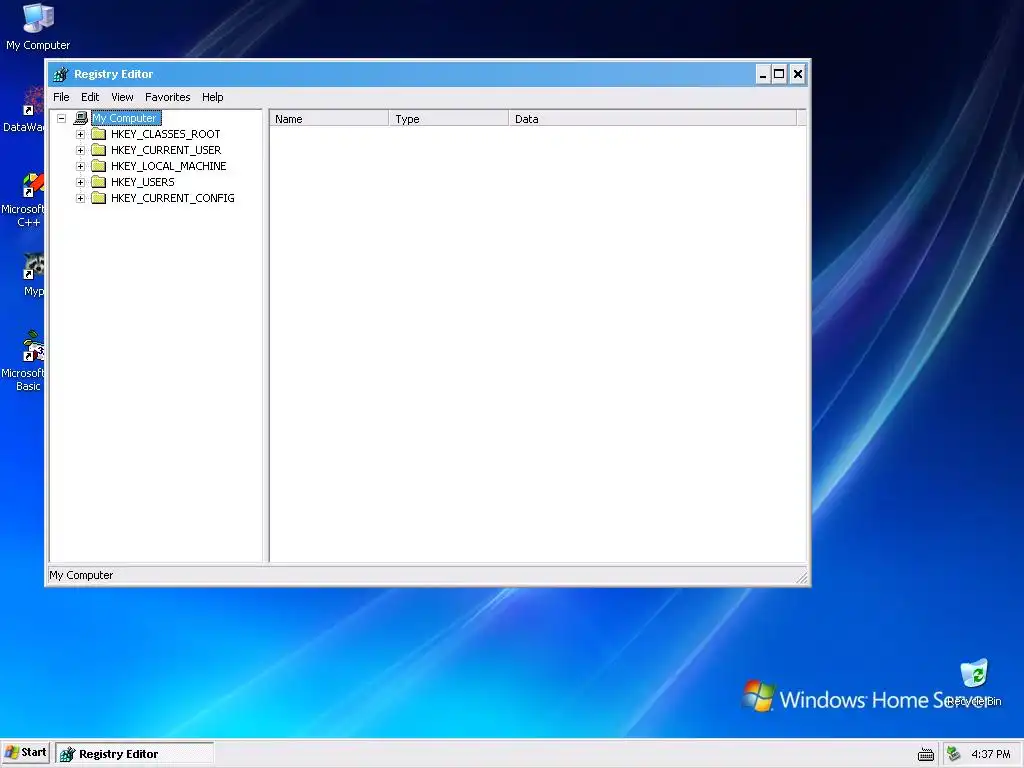1024x768 pixels.
Task: Click the HKEY_LOCAL_MACHINE folder icon
Action: coord(99,166)
